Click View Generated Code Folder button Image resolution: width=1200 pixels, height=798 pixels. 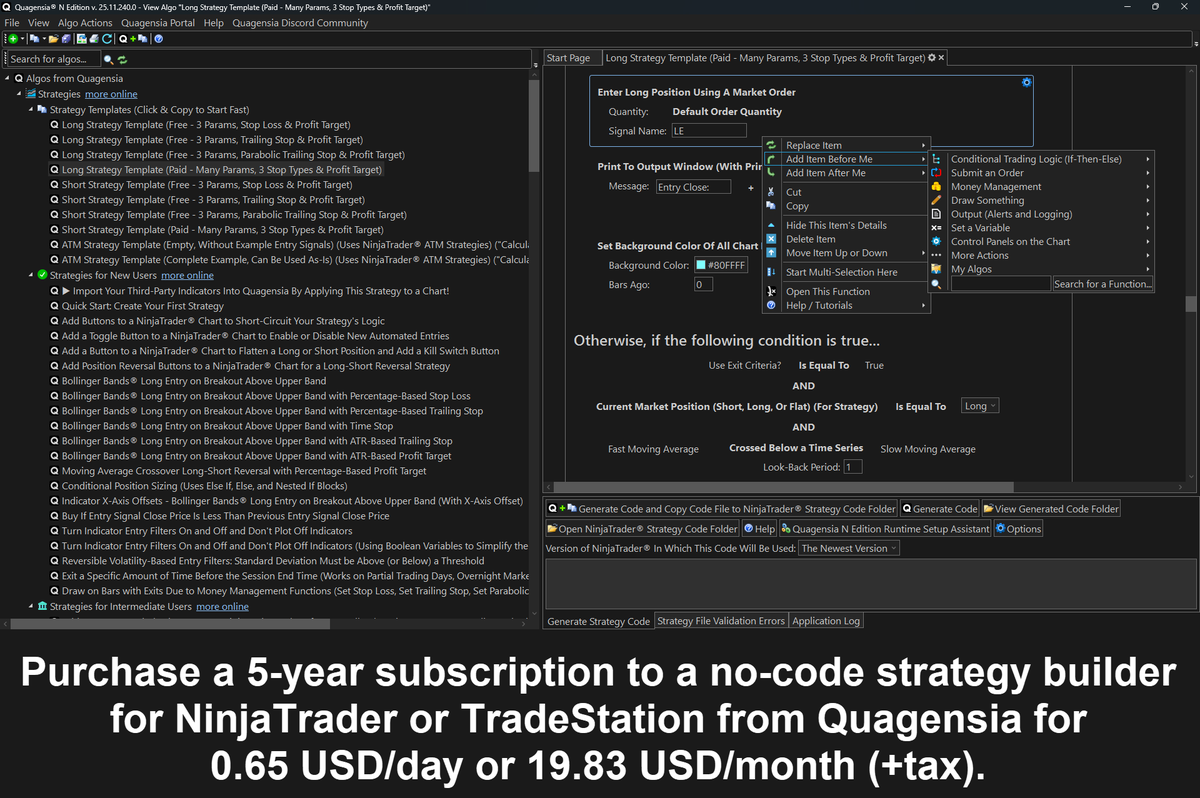pyautogui.click(x=1051, y=509)
